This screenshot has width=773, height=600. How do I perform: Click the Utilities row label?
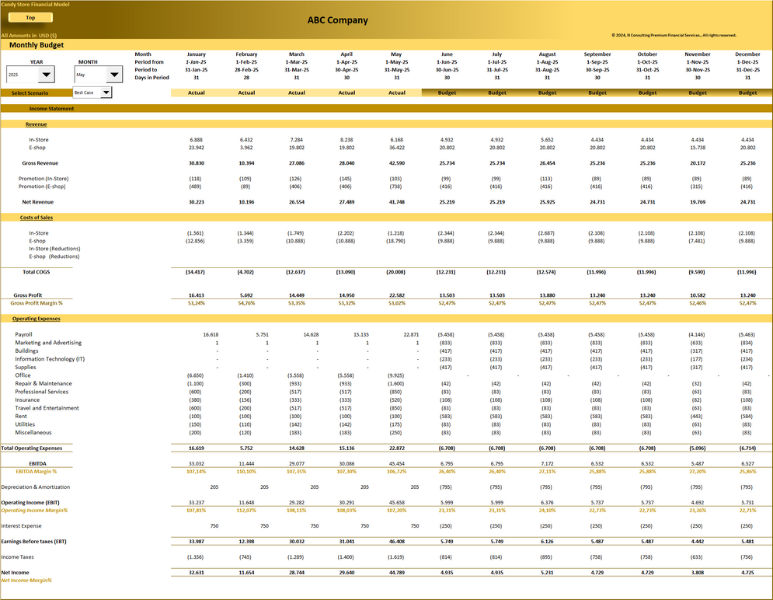pyautogui.click(x=25, y=424)
